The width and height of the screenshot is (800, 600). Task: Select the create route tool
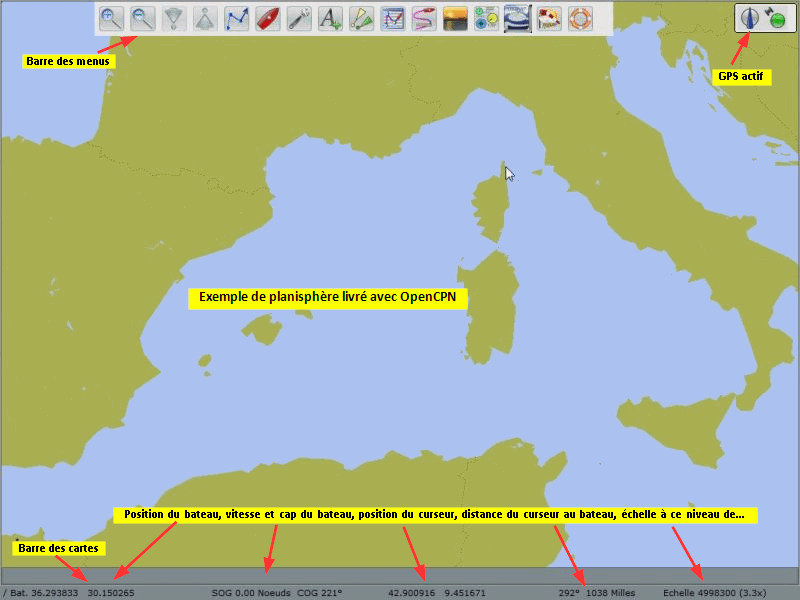click(x=236, y=19)
